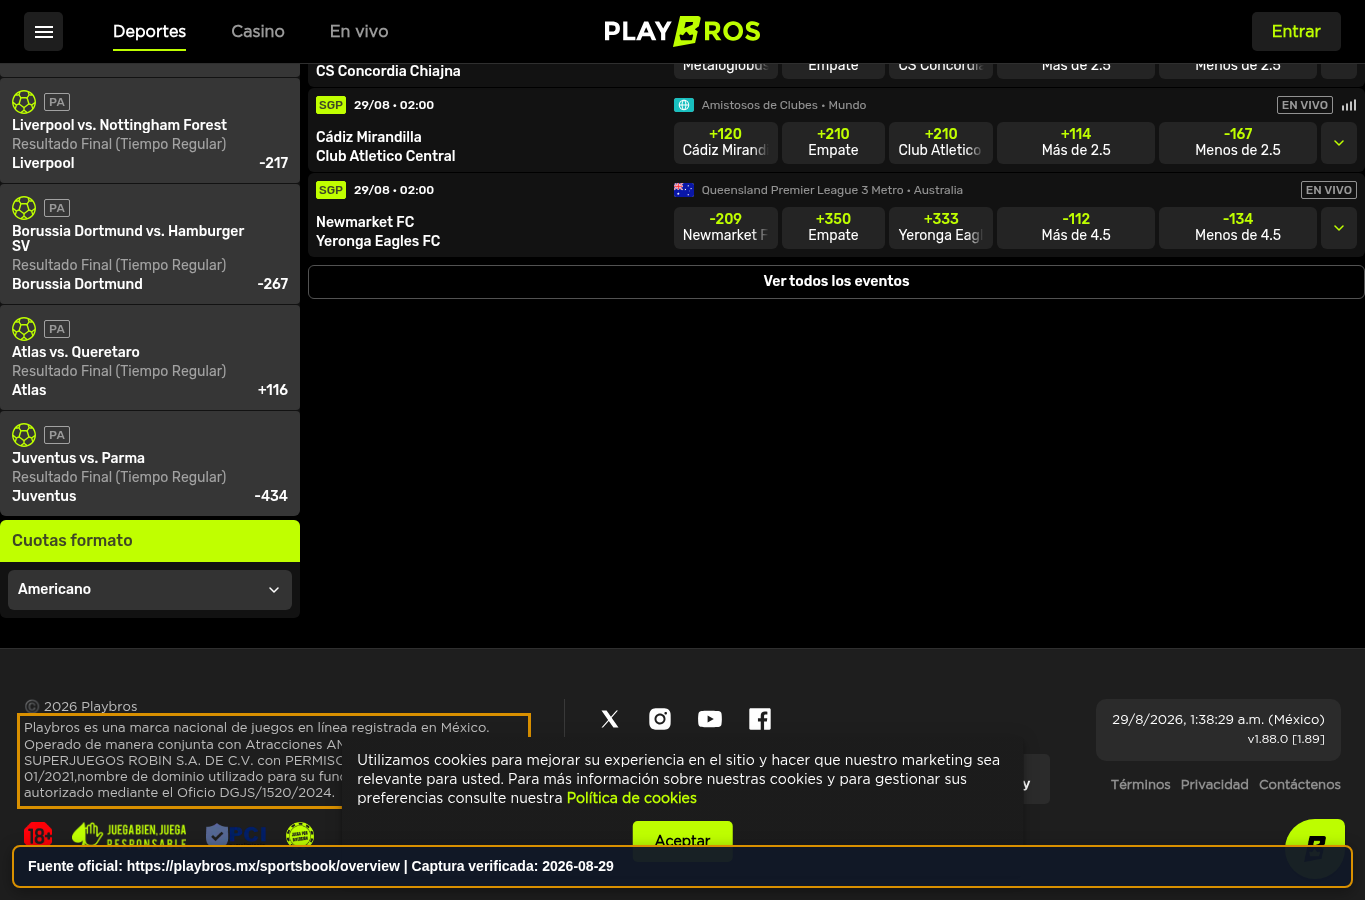Select Empate +350 for Newmarket match
This screenshot has height=900, width=1365.
point(833,228)
